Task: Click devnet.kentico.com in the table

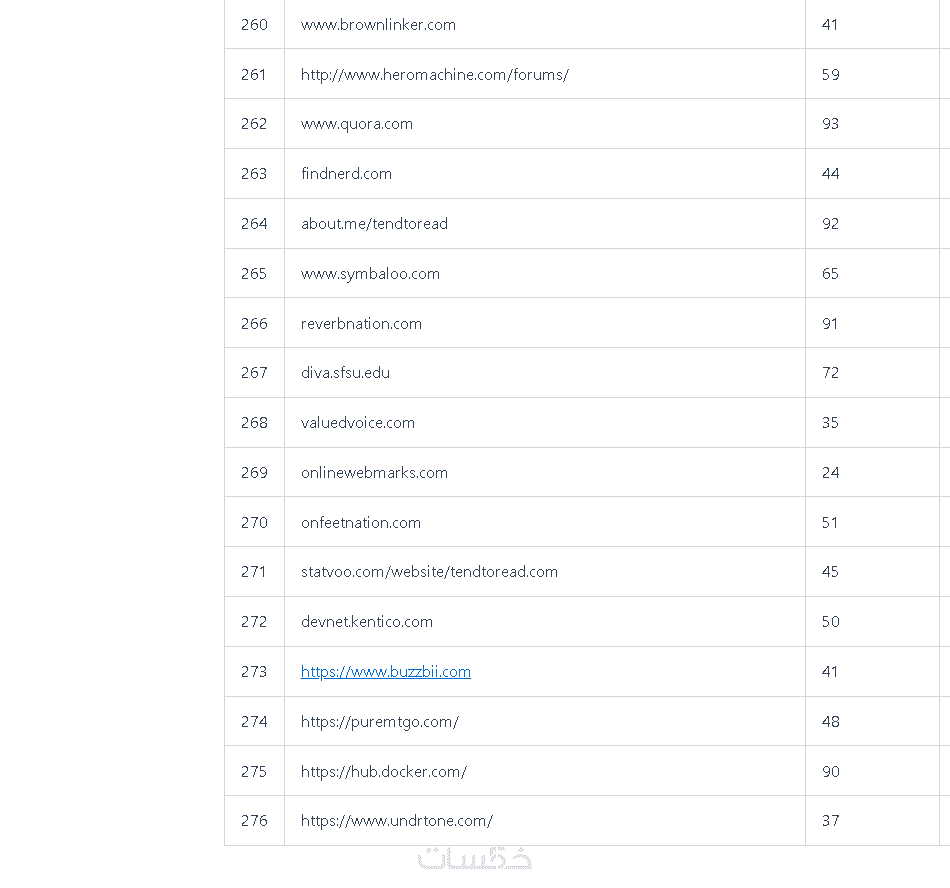Action: point(367,622)
